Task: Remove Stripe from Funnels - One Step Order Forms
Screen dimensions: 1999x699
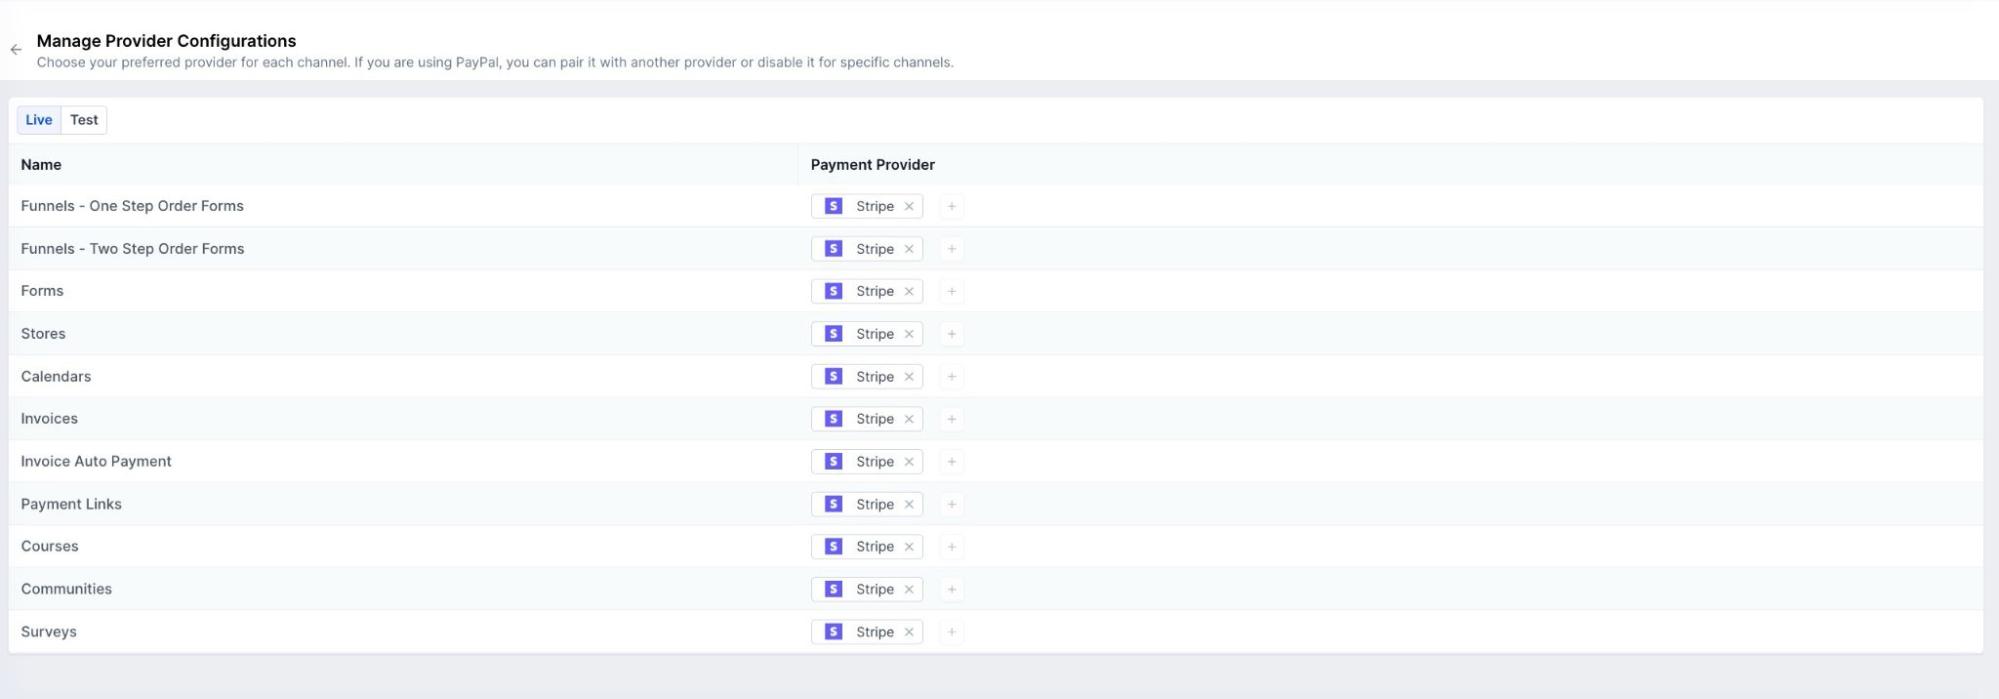Action: pyautogui.click(x=909, y=207)
